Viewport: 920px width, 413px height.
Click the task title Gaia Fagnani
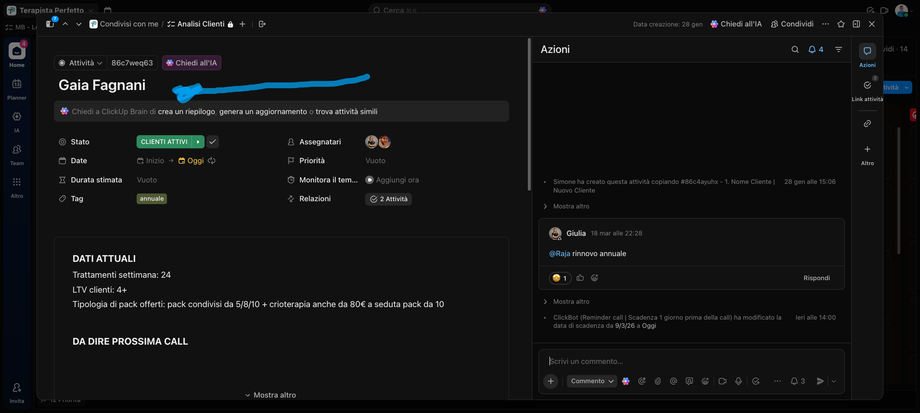pos(102,85)
